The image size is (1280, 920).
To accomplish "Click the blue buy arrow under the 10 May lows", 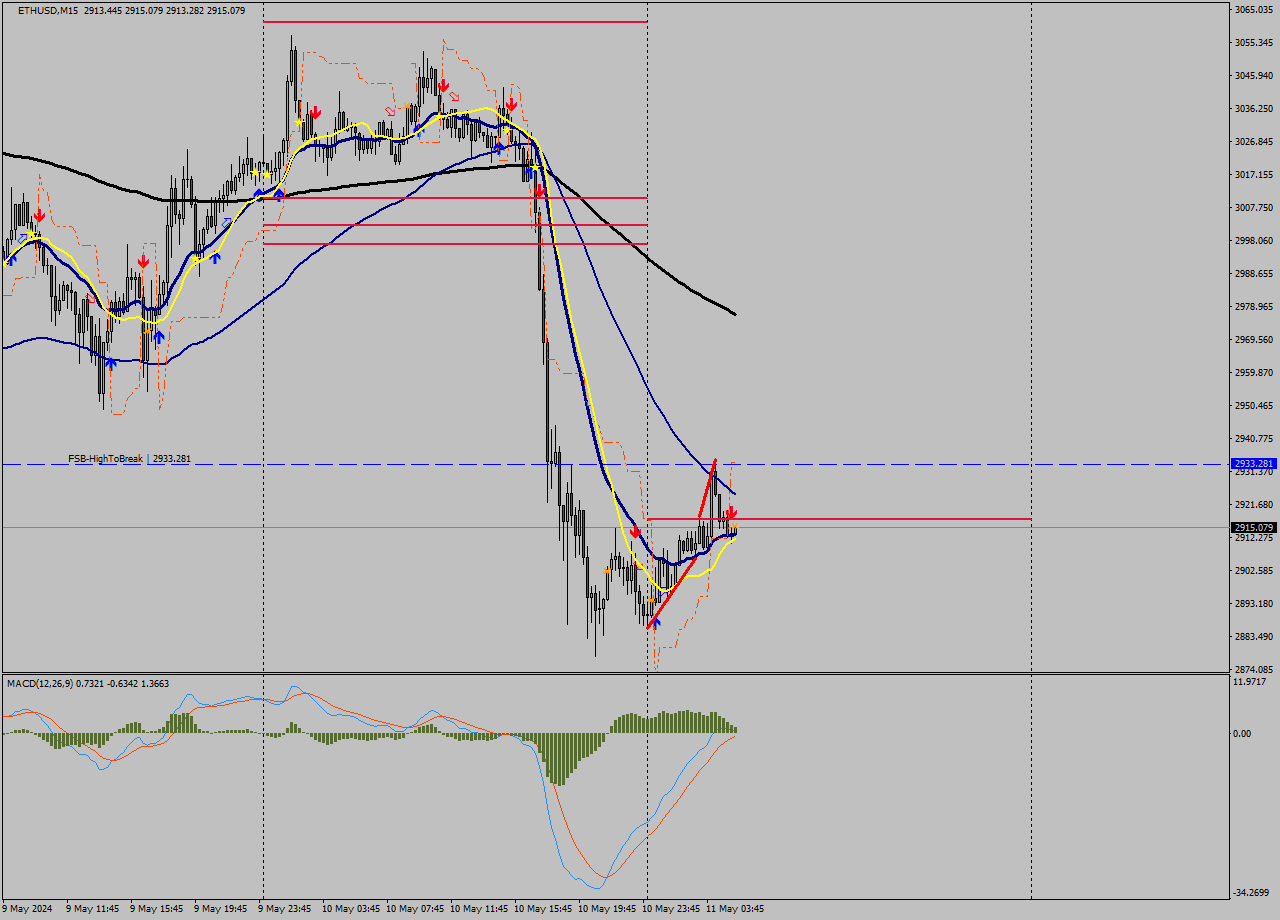I will point(656,624).
